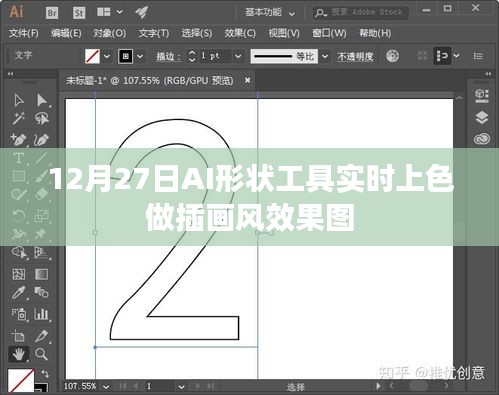Select the Zoom magnifier tool
Image resolution: width=499 pixels, height=395 pixels.
coord(41,354)
